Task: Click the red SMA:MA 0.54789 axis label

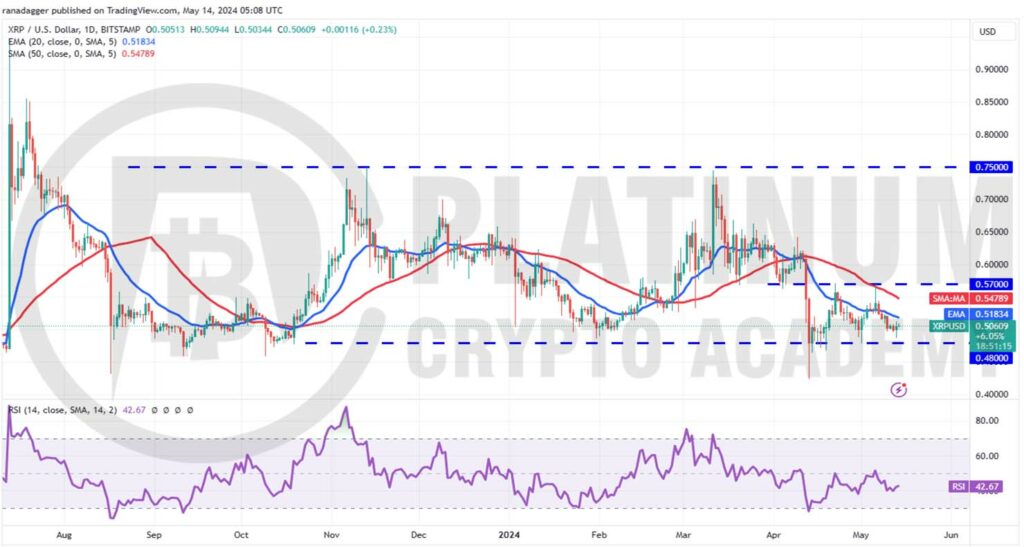Action: point(970,298)
